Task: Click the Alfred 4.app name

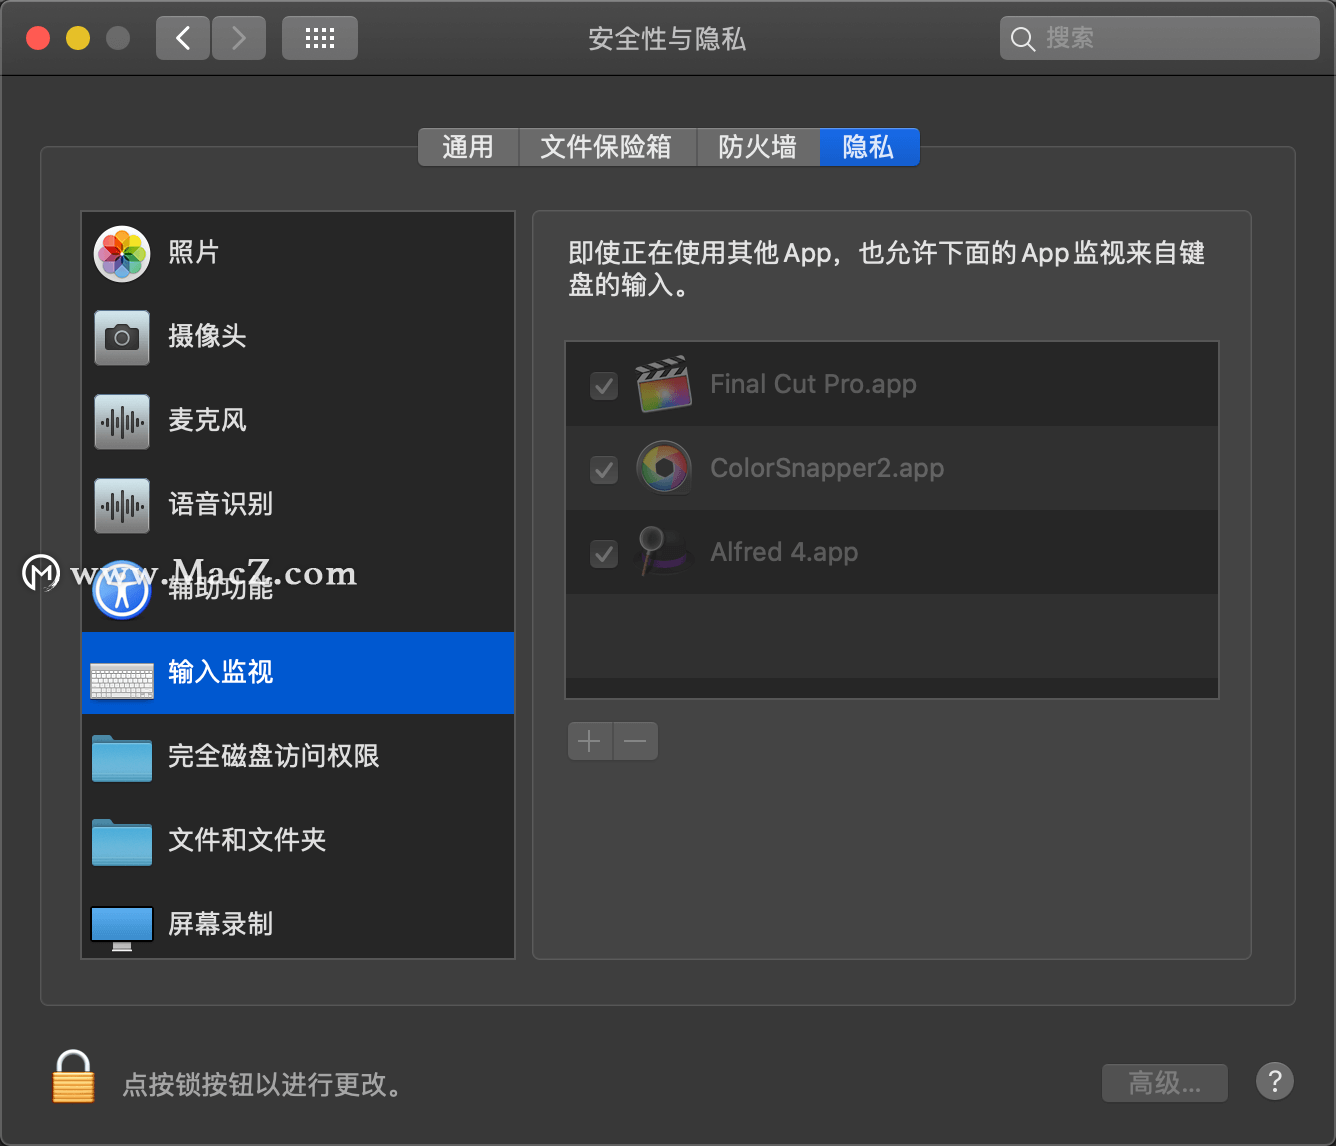Action: tap(784, 552)
